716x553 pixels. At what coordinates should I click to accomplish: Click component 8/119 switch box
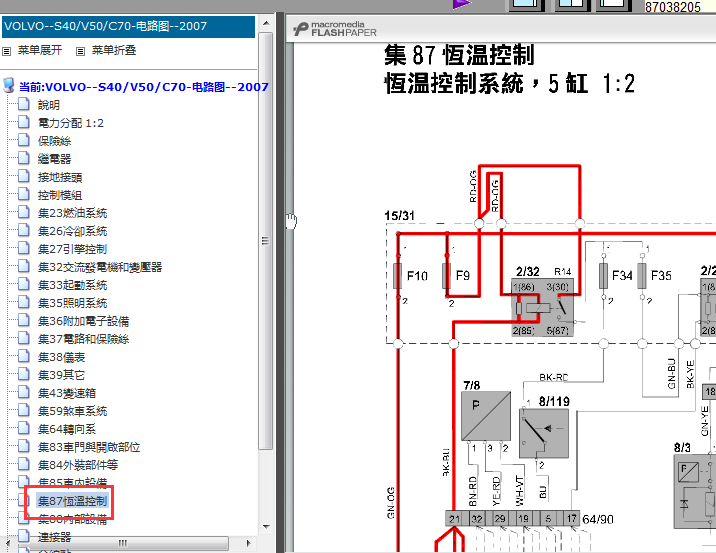[x=544, y=433]
